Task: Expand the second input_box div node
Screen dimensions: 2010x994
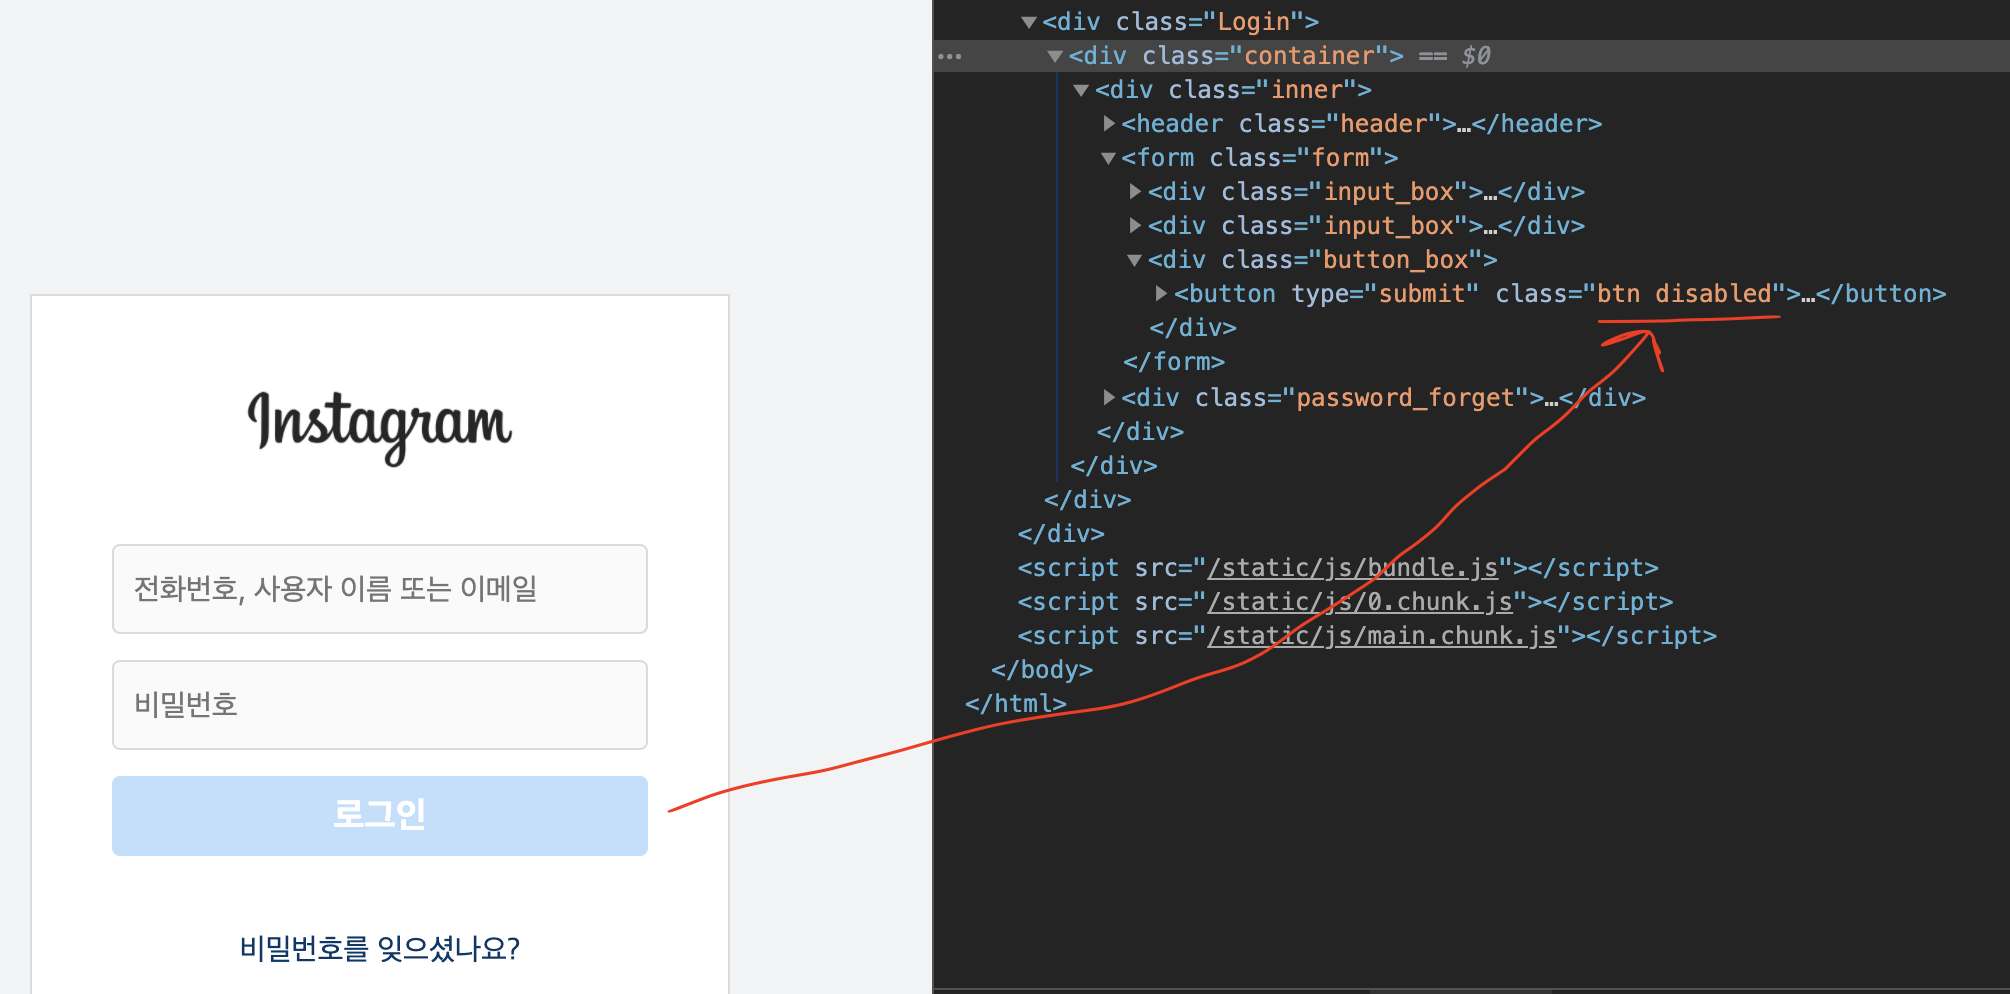Action: click(x=1134, y=226)
